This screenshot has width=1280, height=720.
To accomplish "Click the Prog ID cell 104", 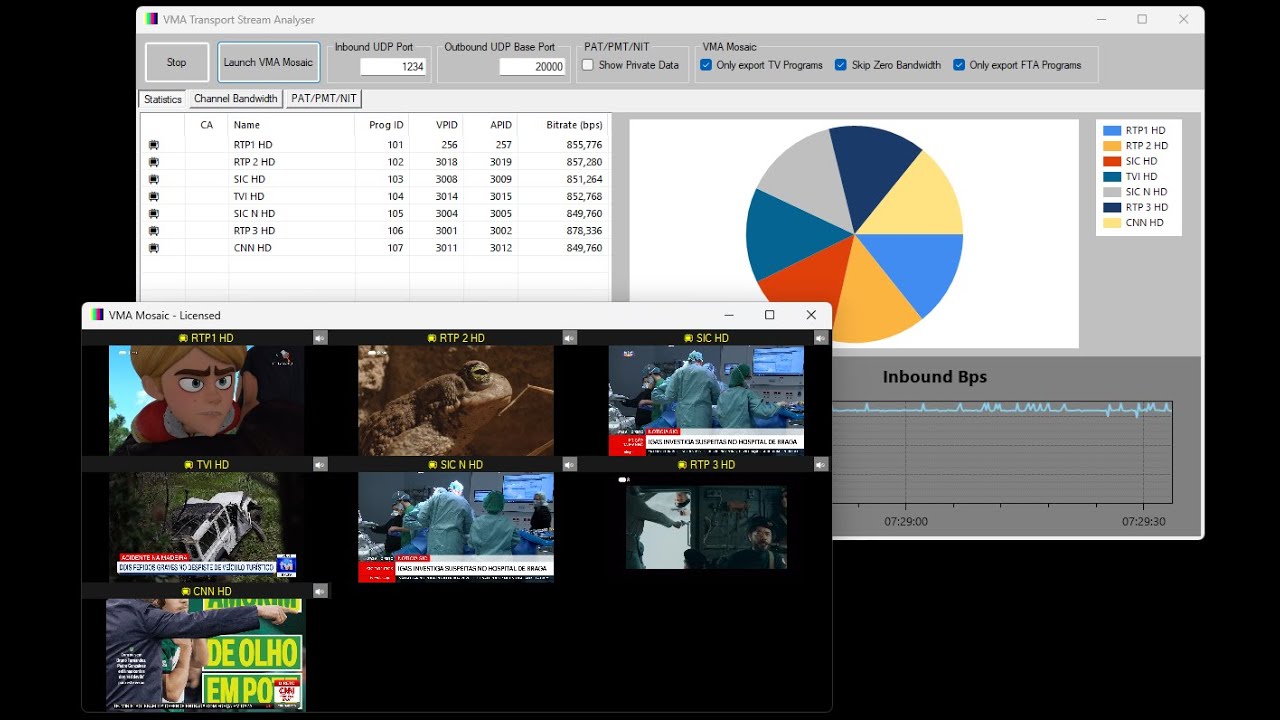I will pyautogui.click(x=395, y=196).
